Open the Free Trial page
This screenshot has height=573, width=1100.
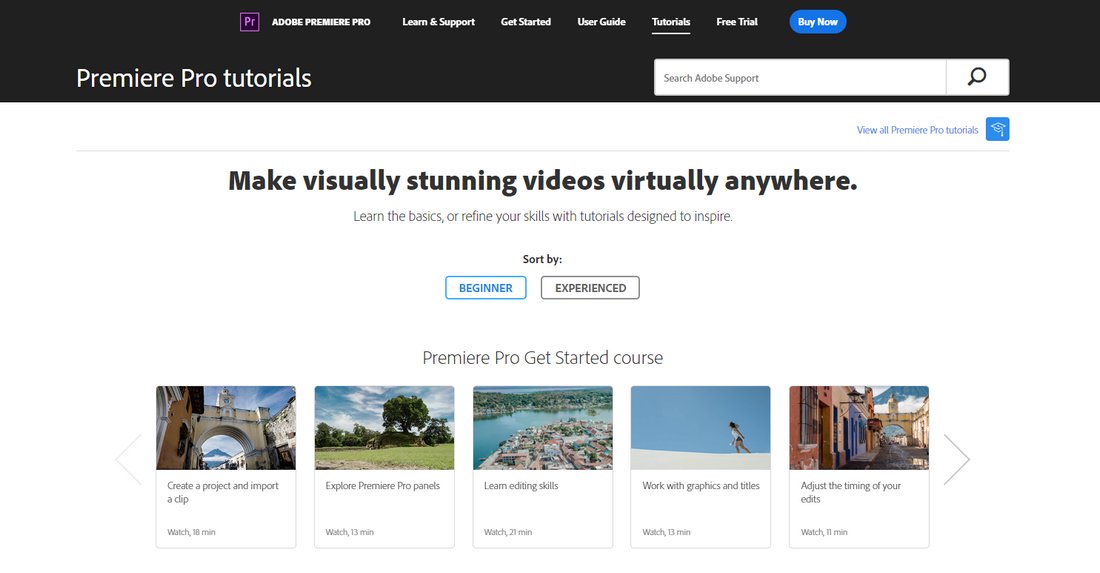(x=737, y=22)
